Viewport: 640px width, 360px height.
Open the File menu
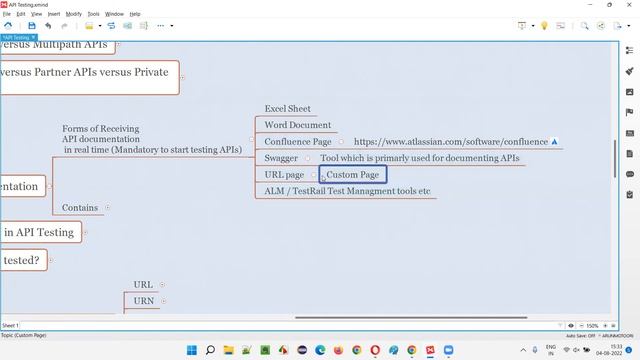click(x=7, y=14)
